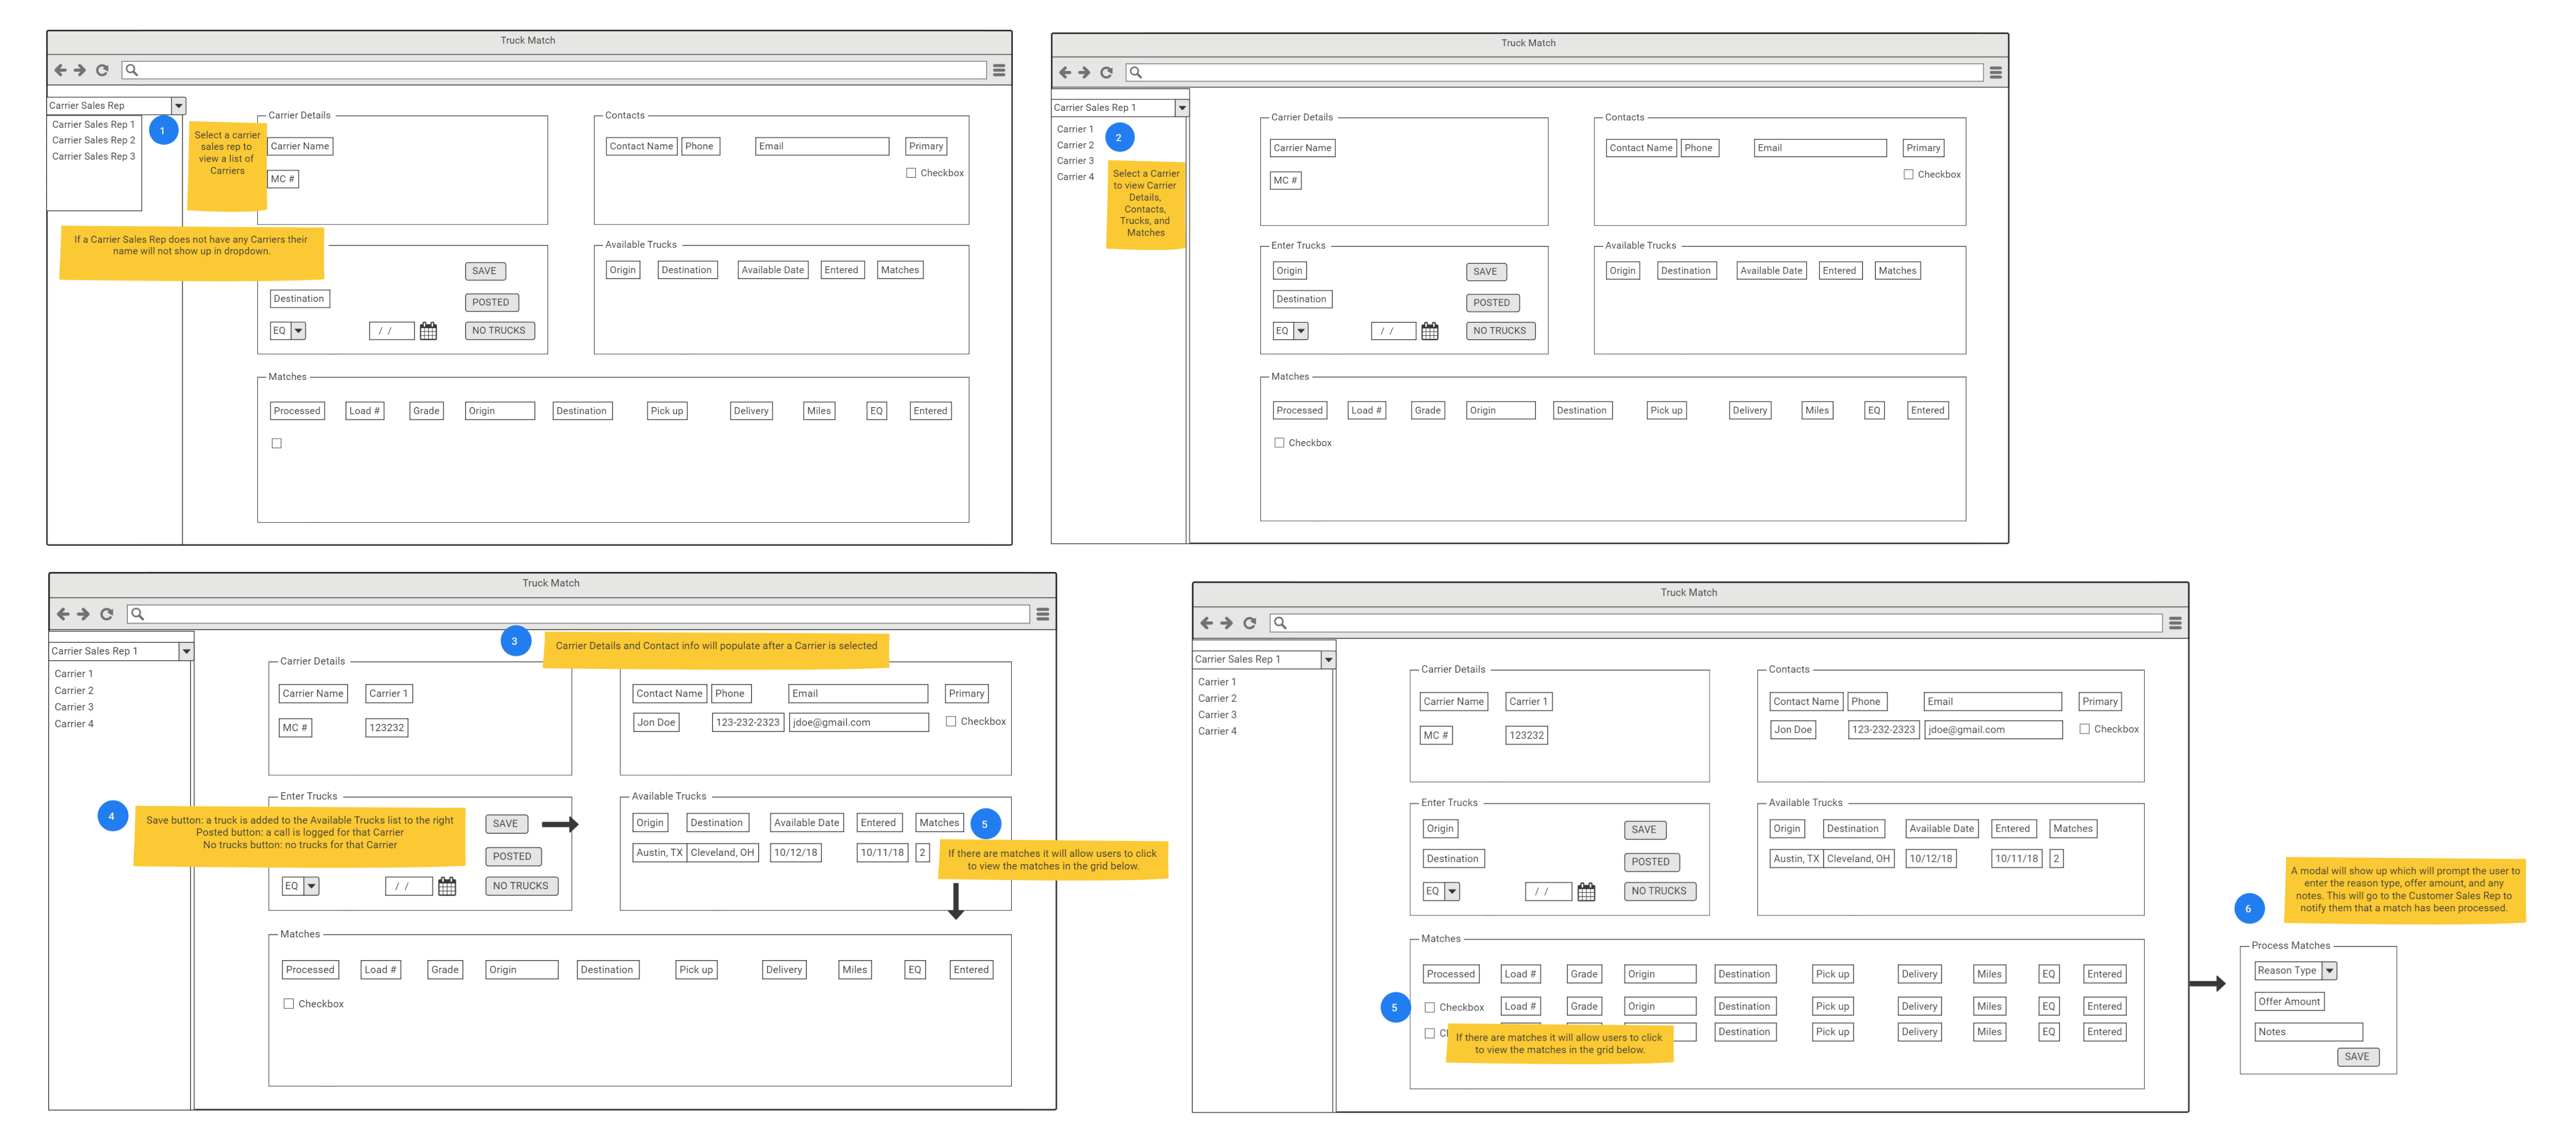Click matches count 2 in step 3 Available Trucks

click(x=922, y=852)
